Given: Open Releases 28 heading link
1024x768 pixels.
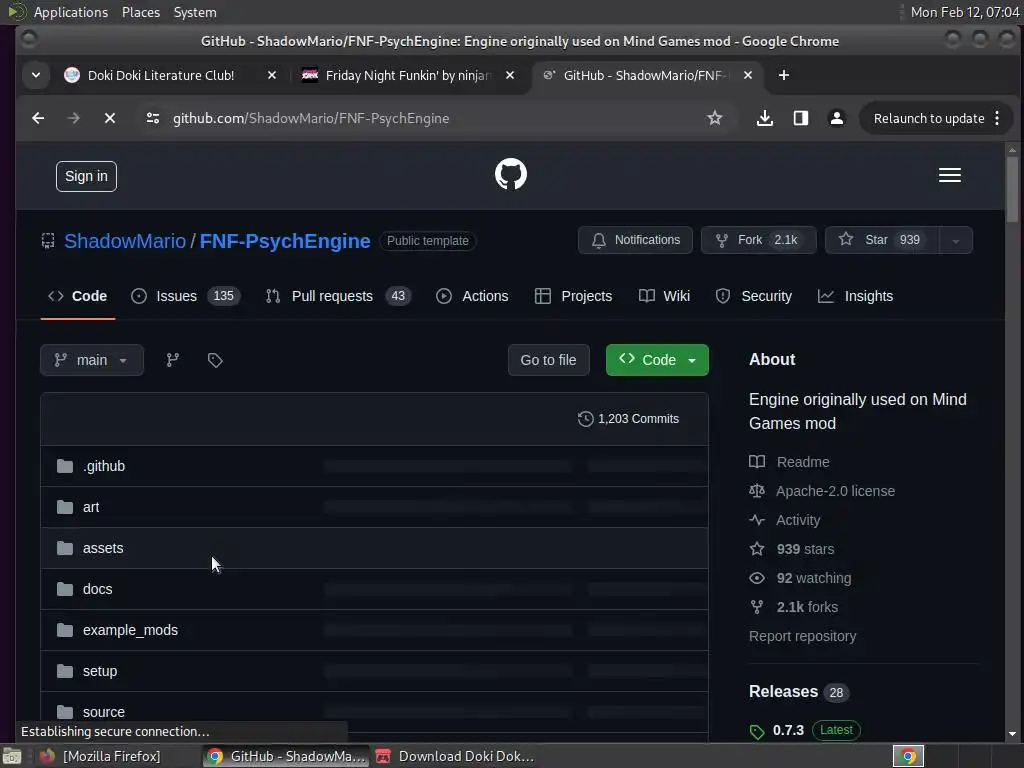Looking at the screenshot, I should pos(799,692).
